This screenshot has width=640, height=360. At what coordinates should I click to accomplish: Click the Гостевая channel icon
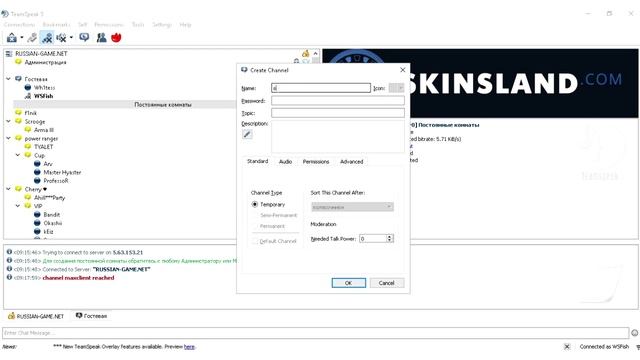pos(18,79)
